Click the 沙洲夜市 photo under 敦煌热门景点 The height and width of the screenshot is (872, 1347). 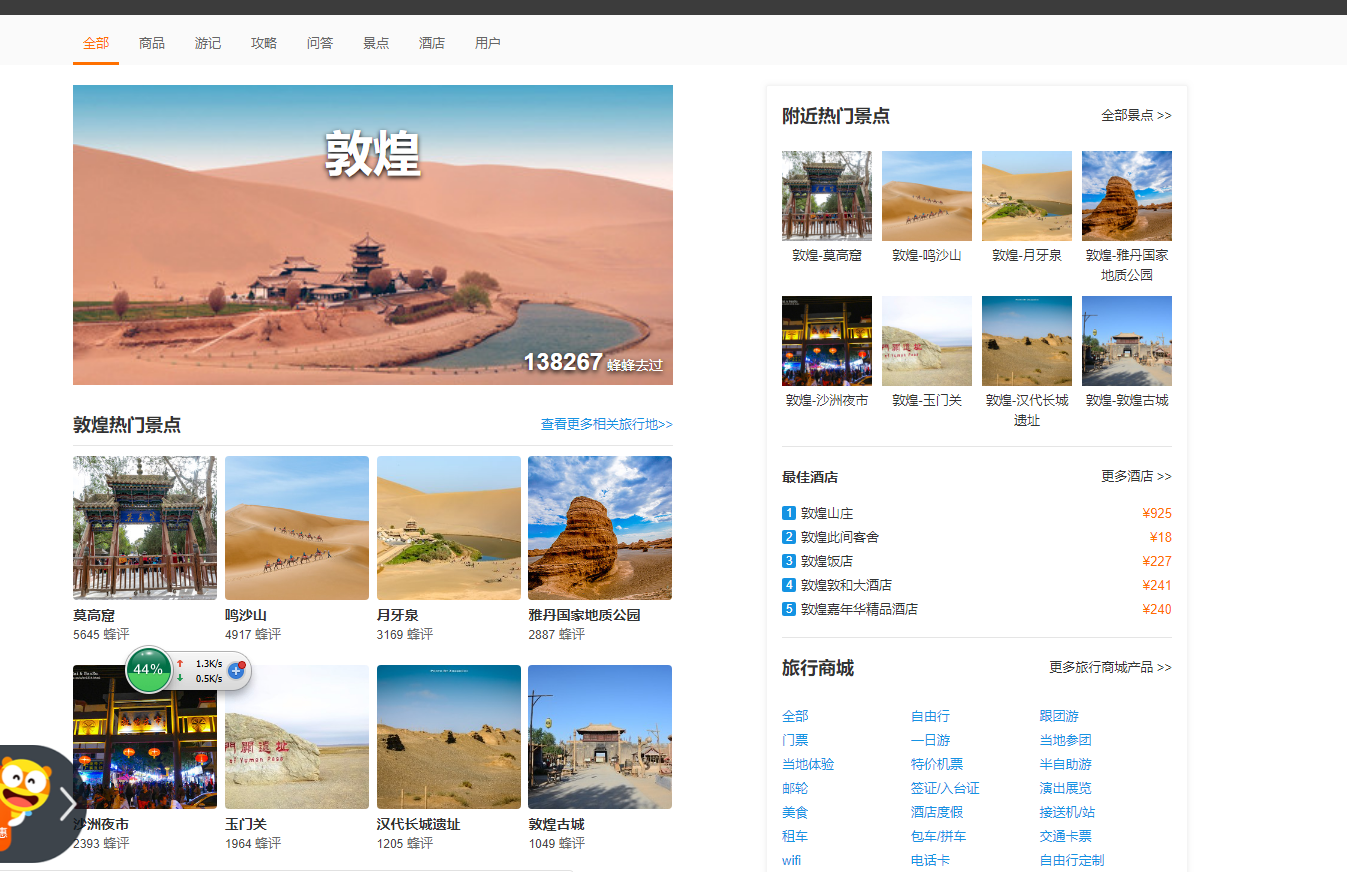(145, 737)
